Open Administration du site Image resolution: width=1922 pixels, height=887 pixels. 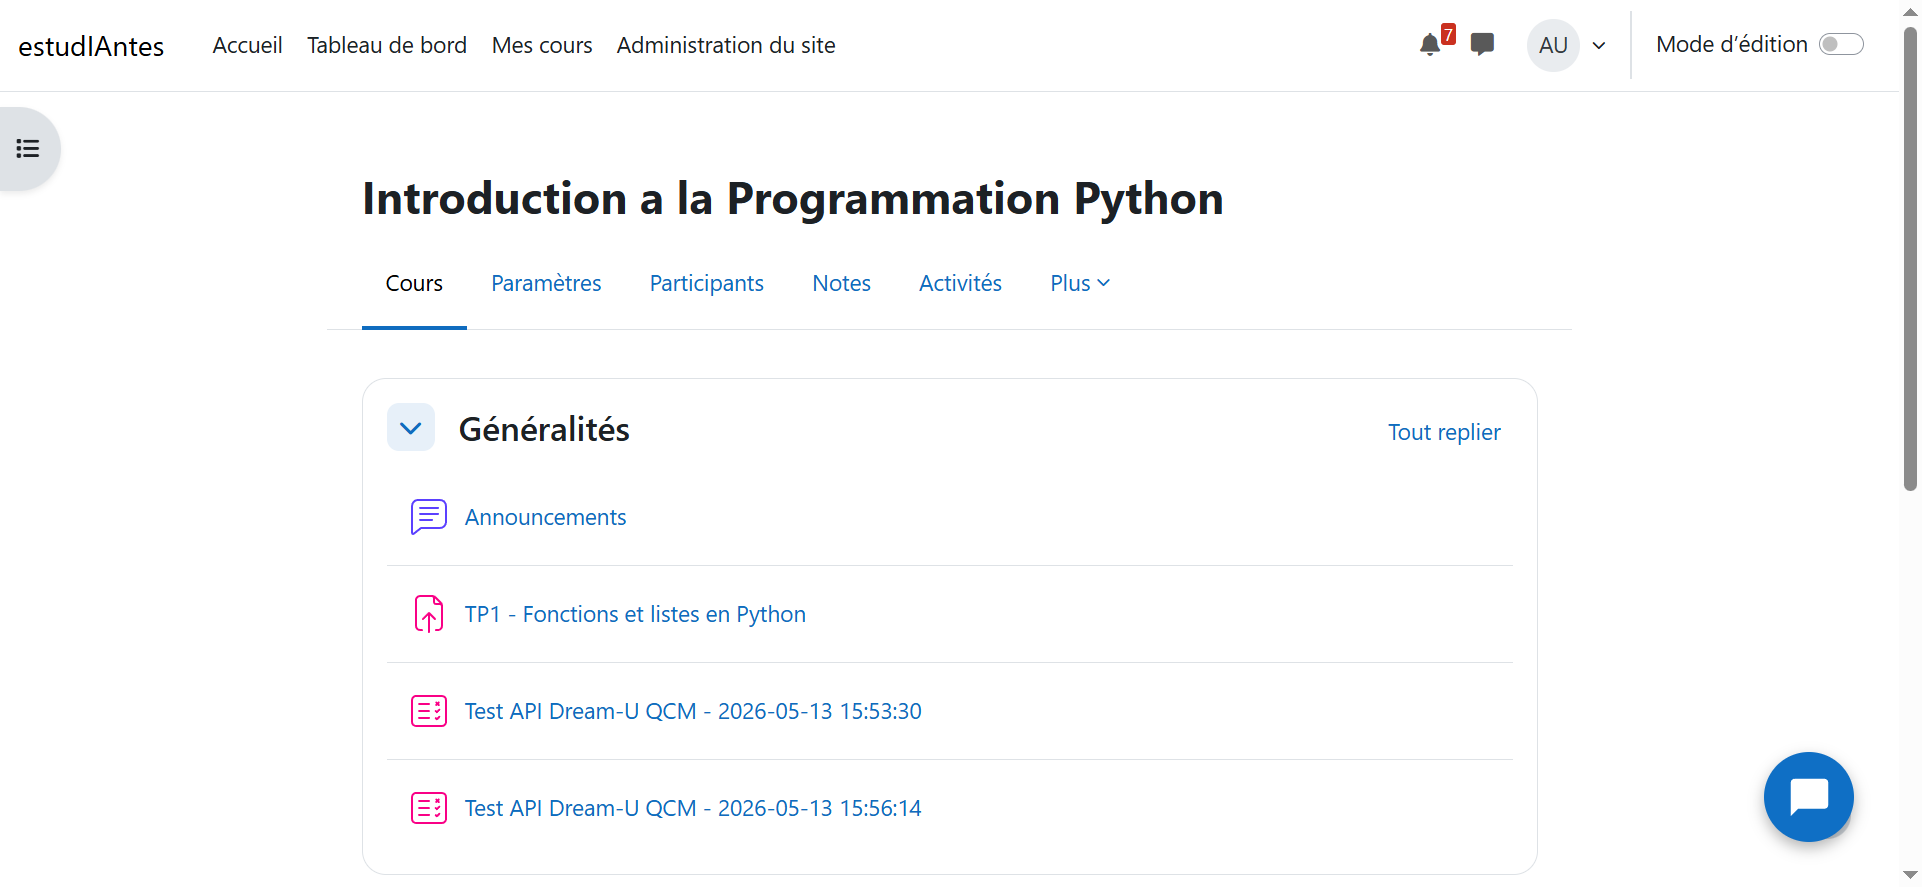pyautogui.click(x=726, y=45)
